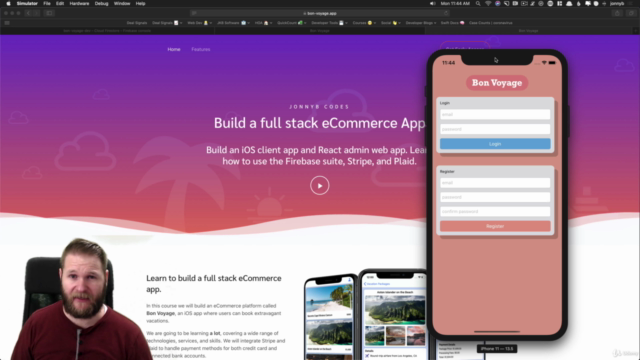Open the Help menu
Viewport: 640px width, 360px height.
point(140,3)
